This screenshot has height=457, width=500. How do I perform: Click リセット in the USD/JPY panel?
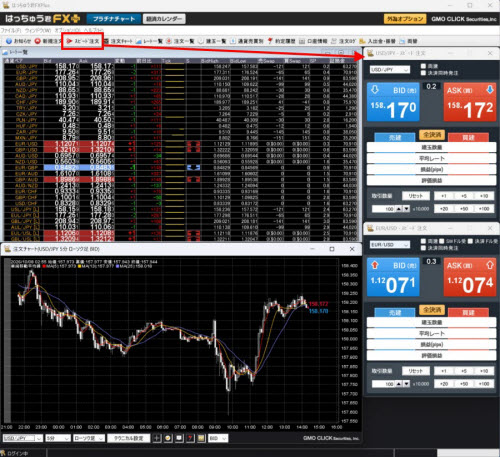(415, 196)
